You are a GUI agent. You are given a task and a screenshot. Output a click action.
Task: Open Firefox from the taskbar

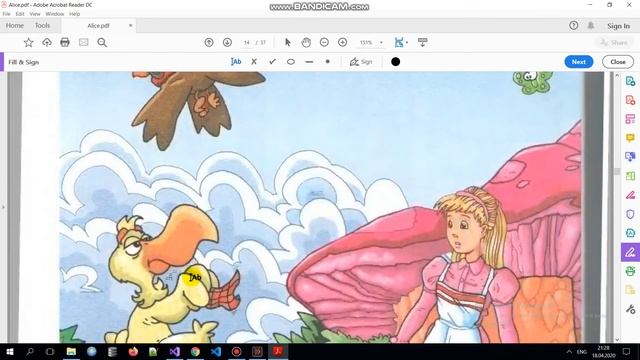[133, 351]
